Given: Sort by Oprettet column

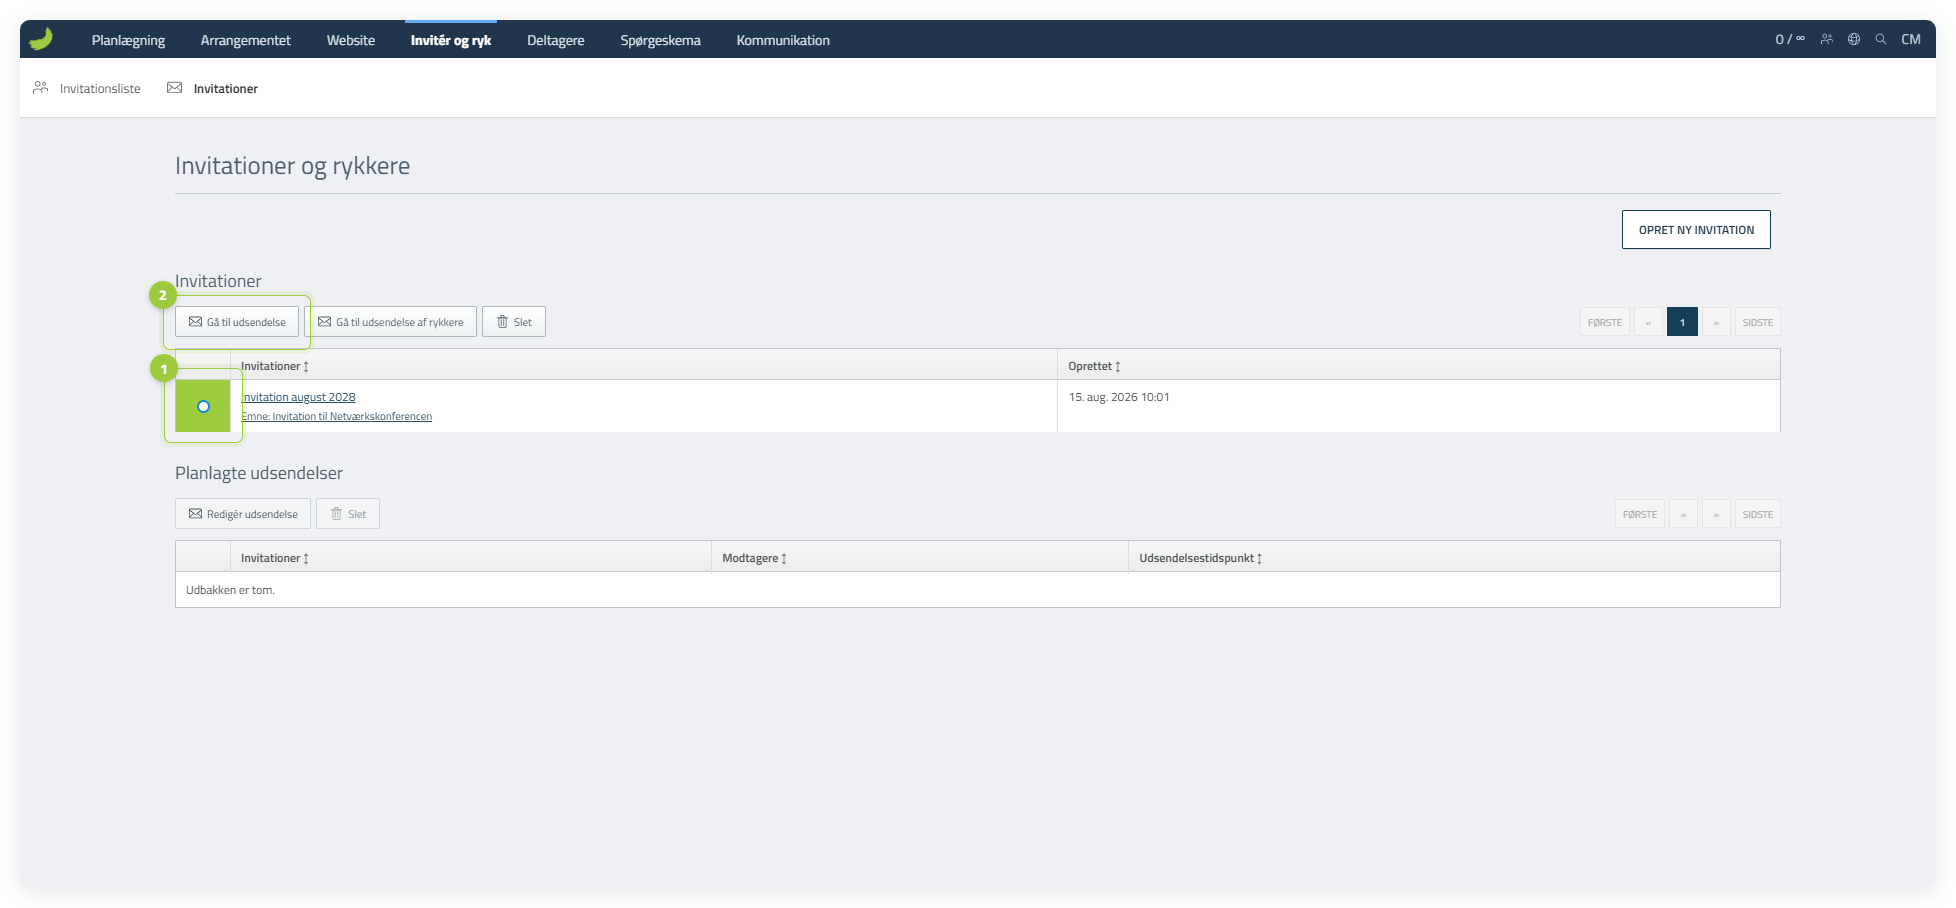Looking at the screenshot, I should [x=1094, y=366].
